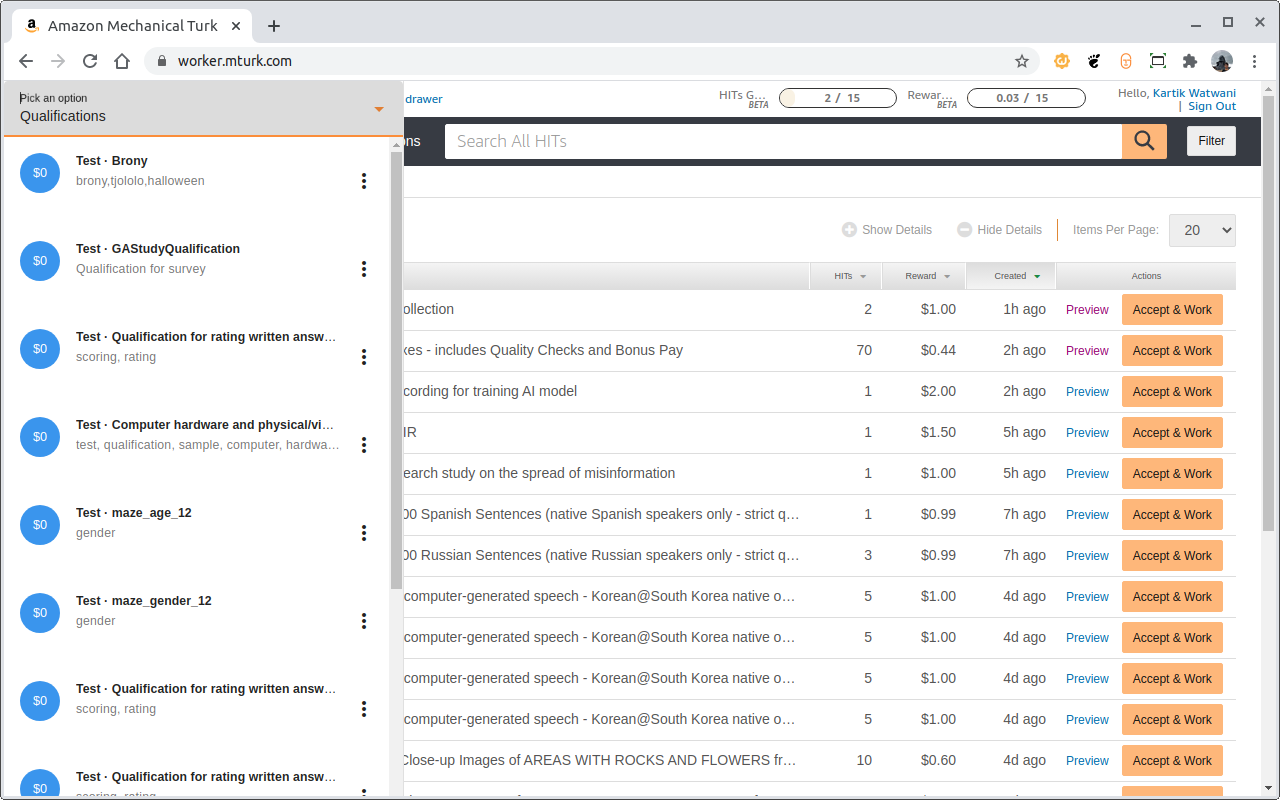Bookmark this page with star icon
1280x800 pixels.
1022,61
